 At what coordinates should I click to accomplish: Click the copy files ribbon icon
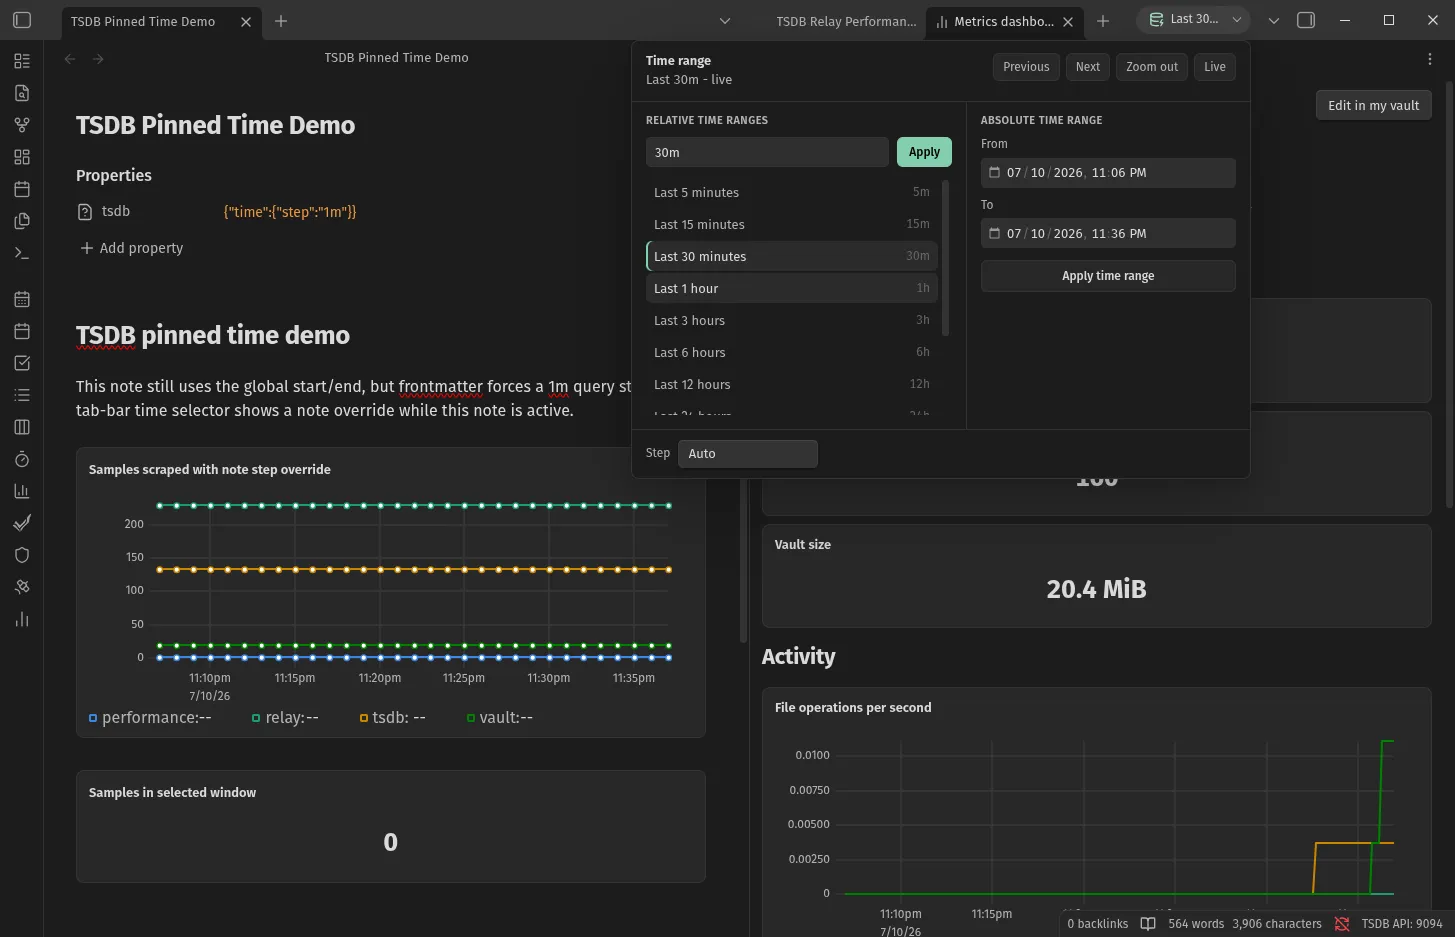(x=22, y=221)
